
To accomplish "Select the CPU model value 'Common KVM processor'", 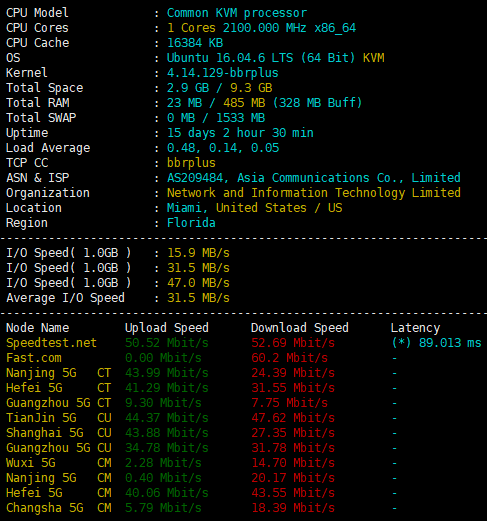I will coord(237,13).
